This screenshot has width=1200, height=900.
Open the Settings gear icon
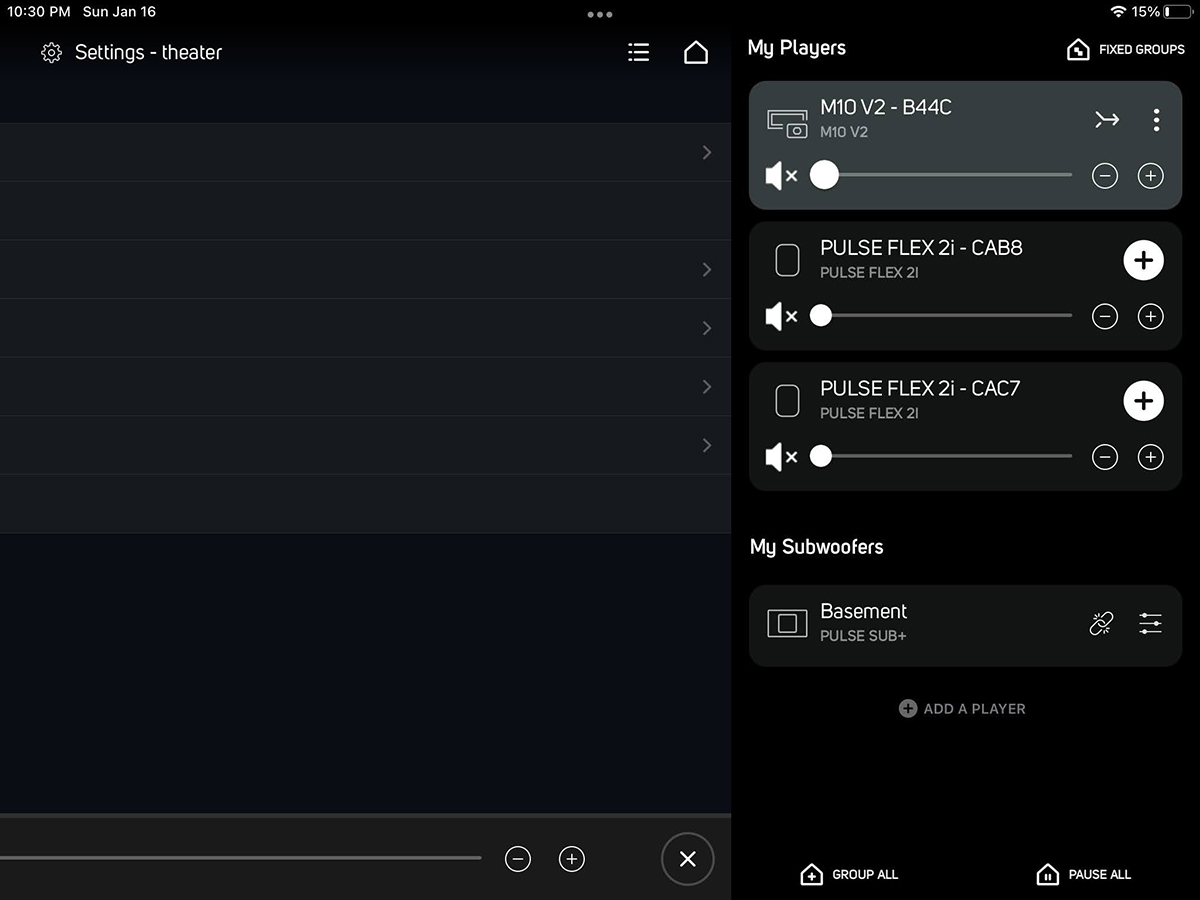51,53
